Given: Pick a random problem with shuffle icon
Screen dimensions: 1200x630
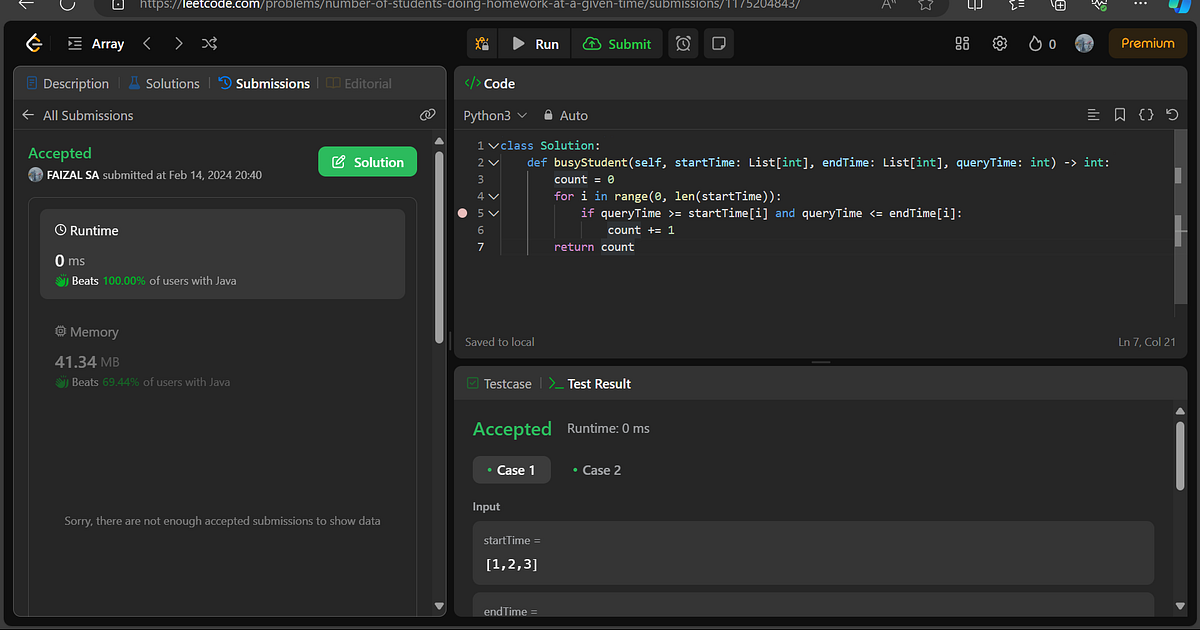Looking at the screenshot, I should [209, 44].
